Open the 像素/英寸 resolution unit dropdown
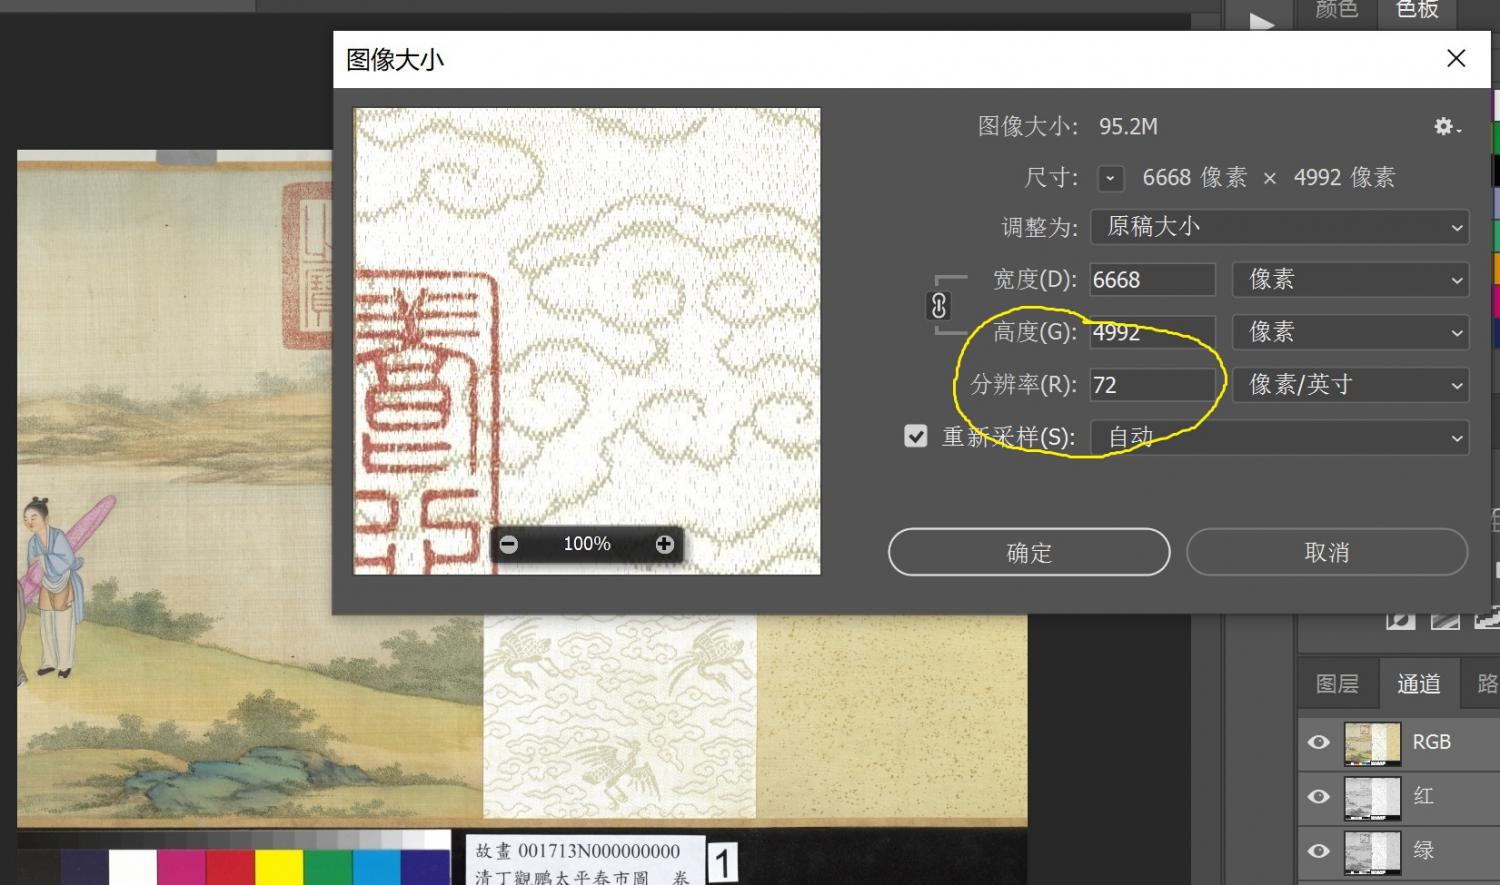1500x885 pixels. 1350,385
